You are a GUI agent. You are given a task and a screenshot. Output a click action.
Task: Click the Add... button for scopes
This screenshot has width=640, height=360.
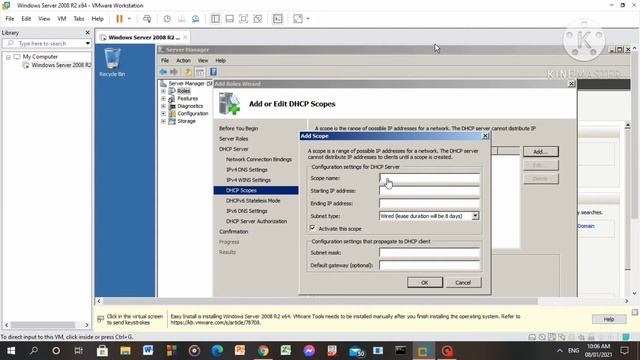(540, 152)
